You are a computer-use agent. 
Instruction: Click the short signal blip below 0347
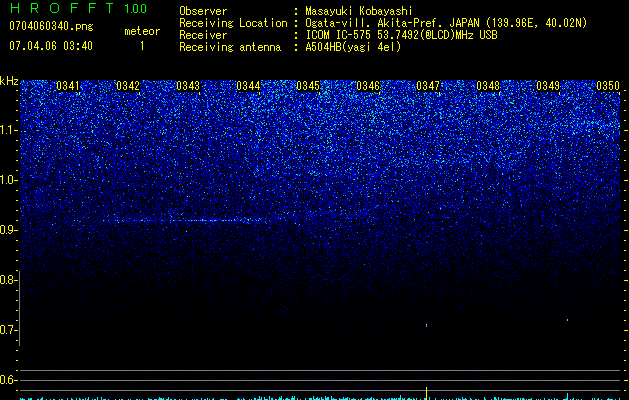coord(426,325)
